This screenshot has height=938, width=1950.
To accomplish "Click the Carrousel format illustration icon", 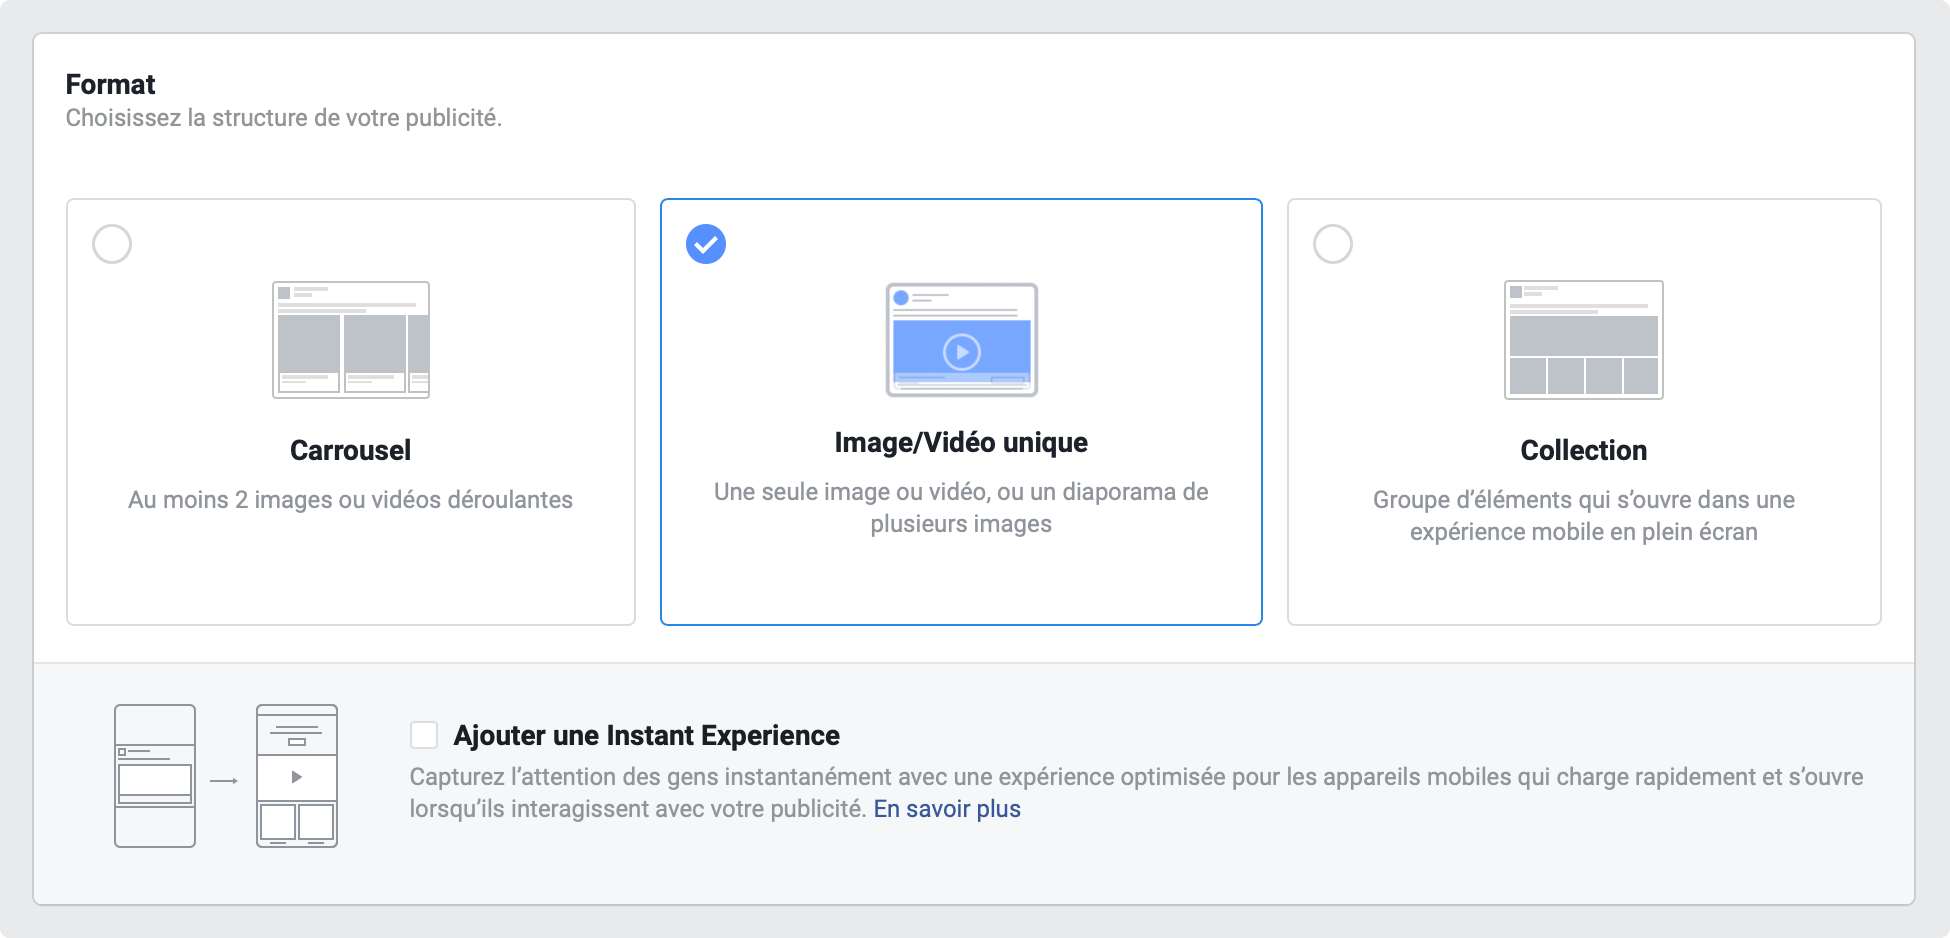I will click(351, 340).
